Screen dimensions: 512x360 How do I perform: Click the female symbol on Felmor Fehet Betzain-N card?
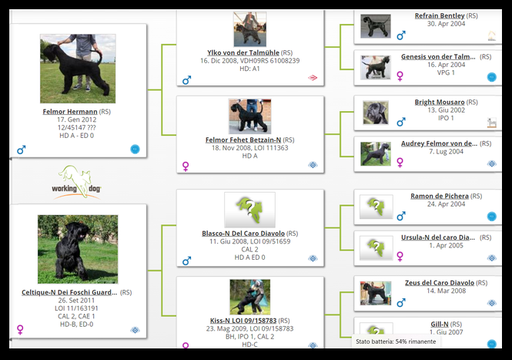click(x=186, y=166)
